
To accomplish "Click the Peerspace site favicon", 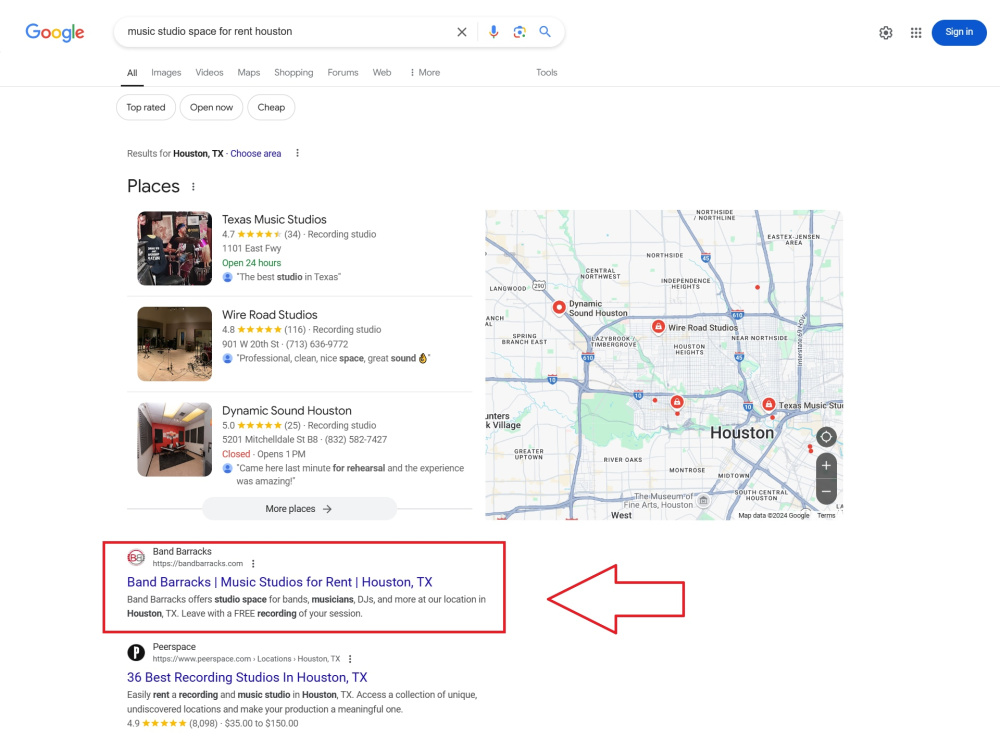I will [136, 652].
